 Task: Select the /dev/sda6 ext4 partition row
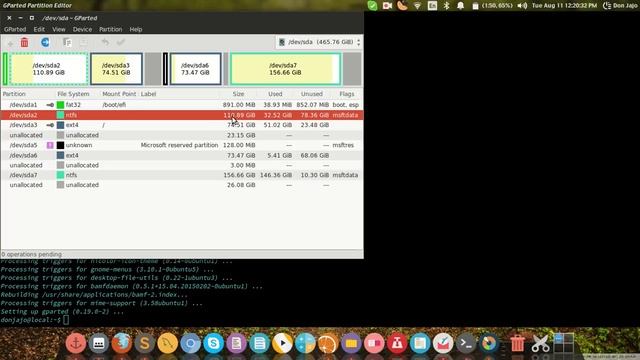click(x=182, y=155)
